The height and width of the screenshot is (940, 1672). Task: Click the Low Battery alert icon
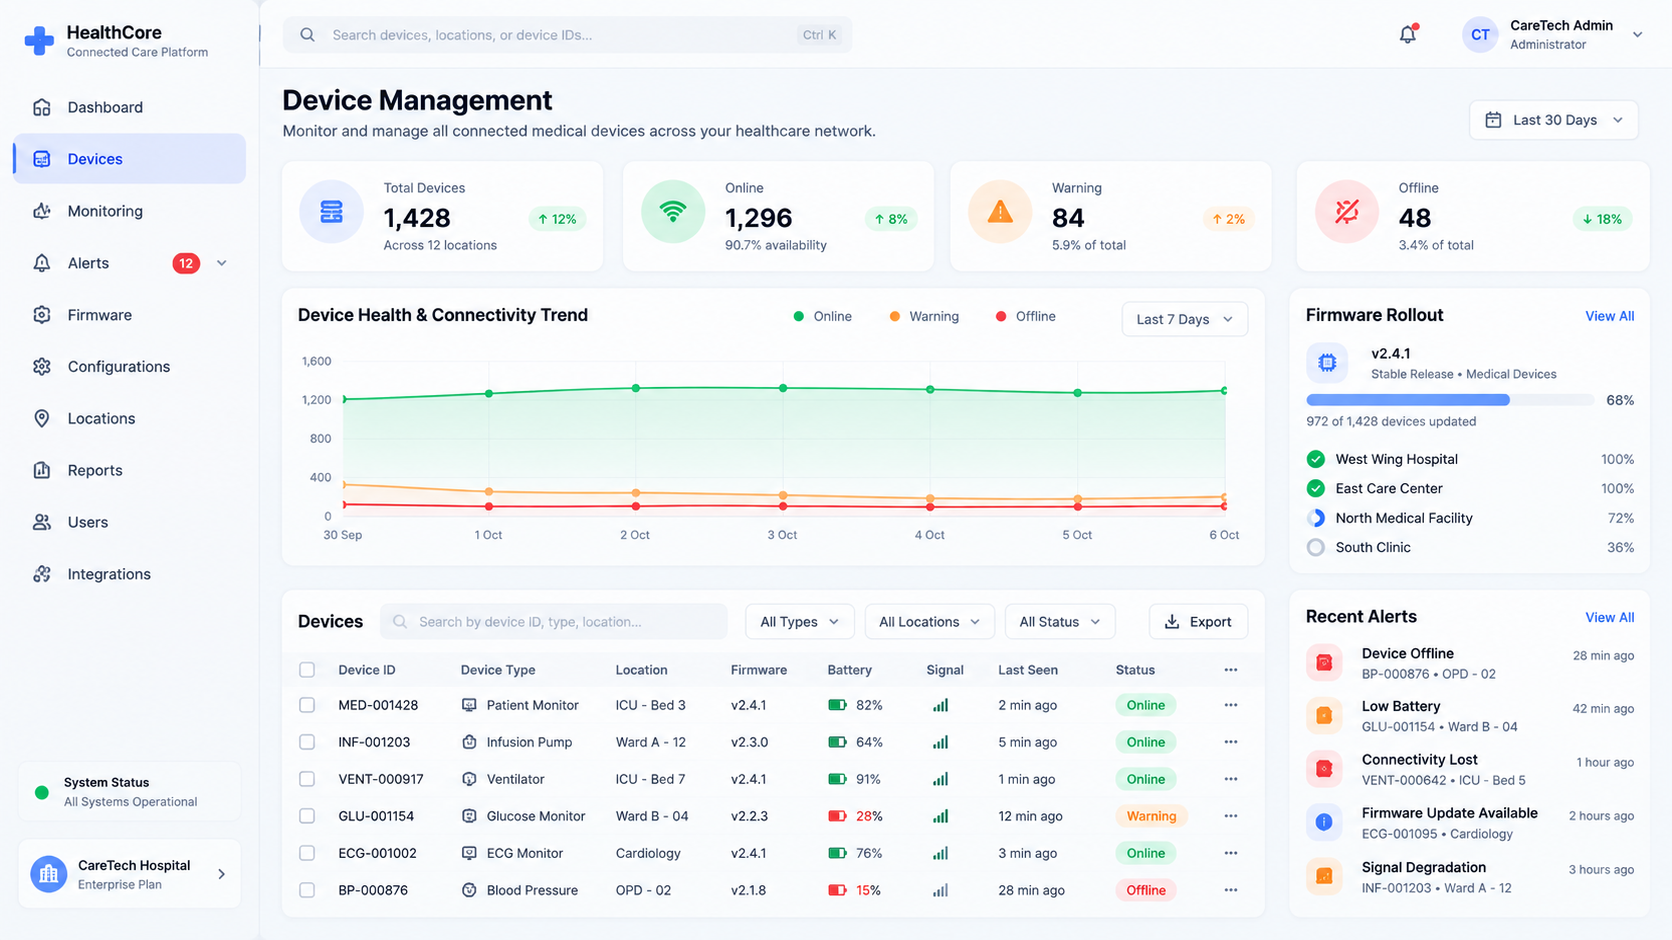[x=1324, y=715]
